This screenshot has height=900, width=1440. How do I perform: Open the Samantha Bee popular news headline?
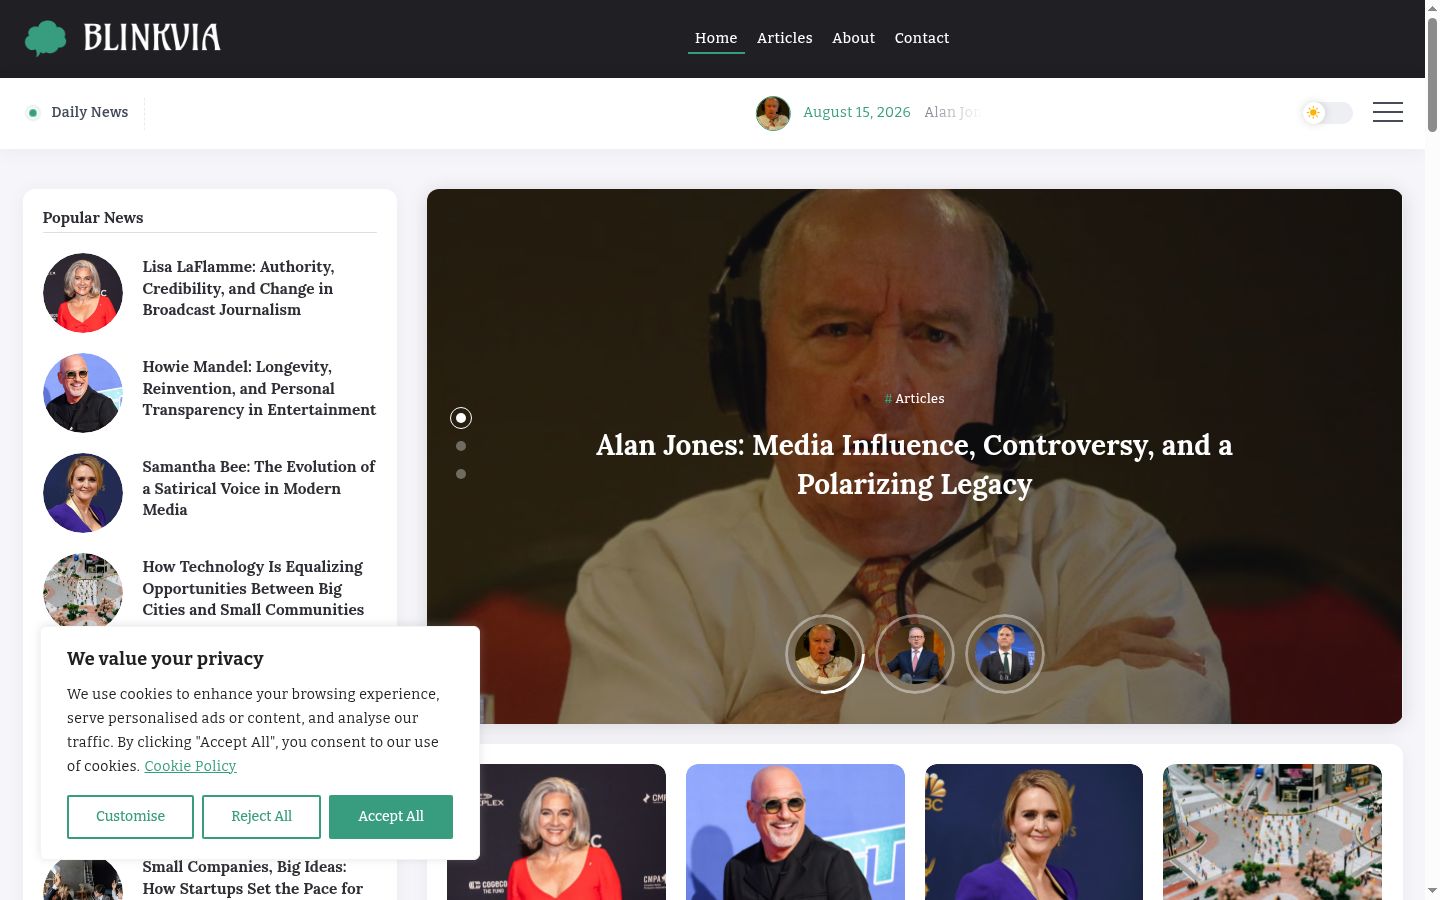click(x=259, y=488)
